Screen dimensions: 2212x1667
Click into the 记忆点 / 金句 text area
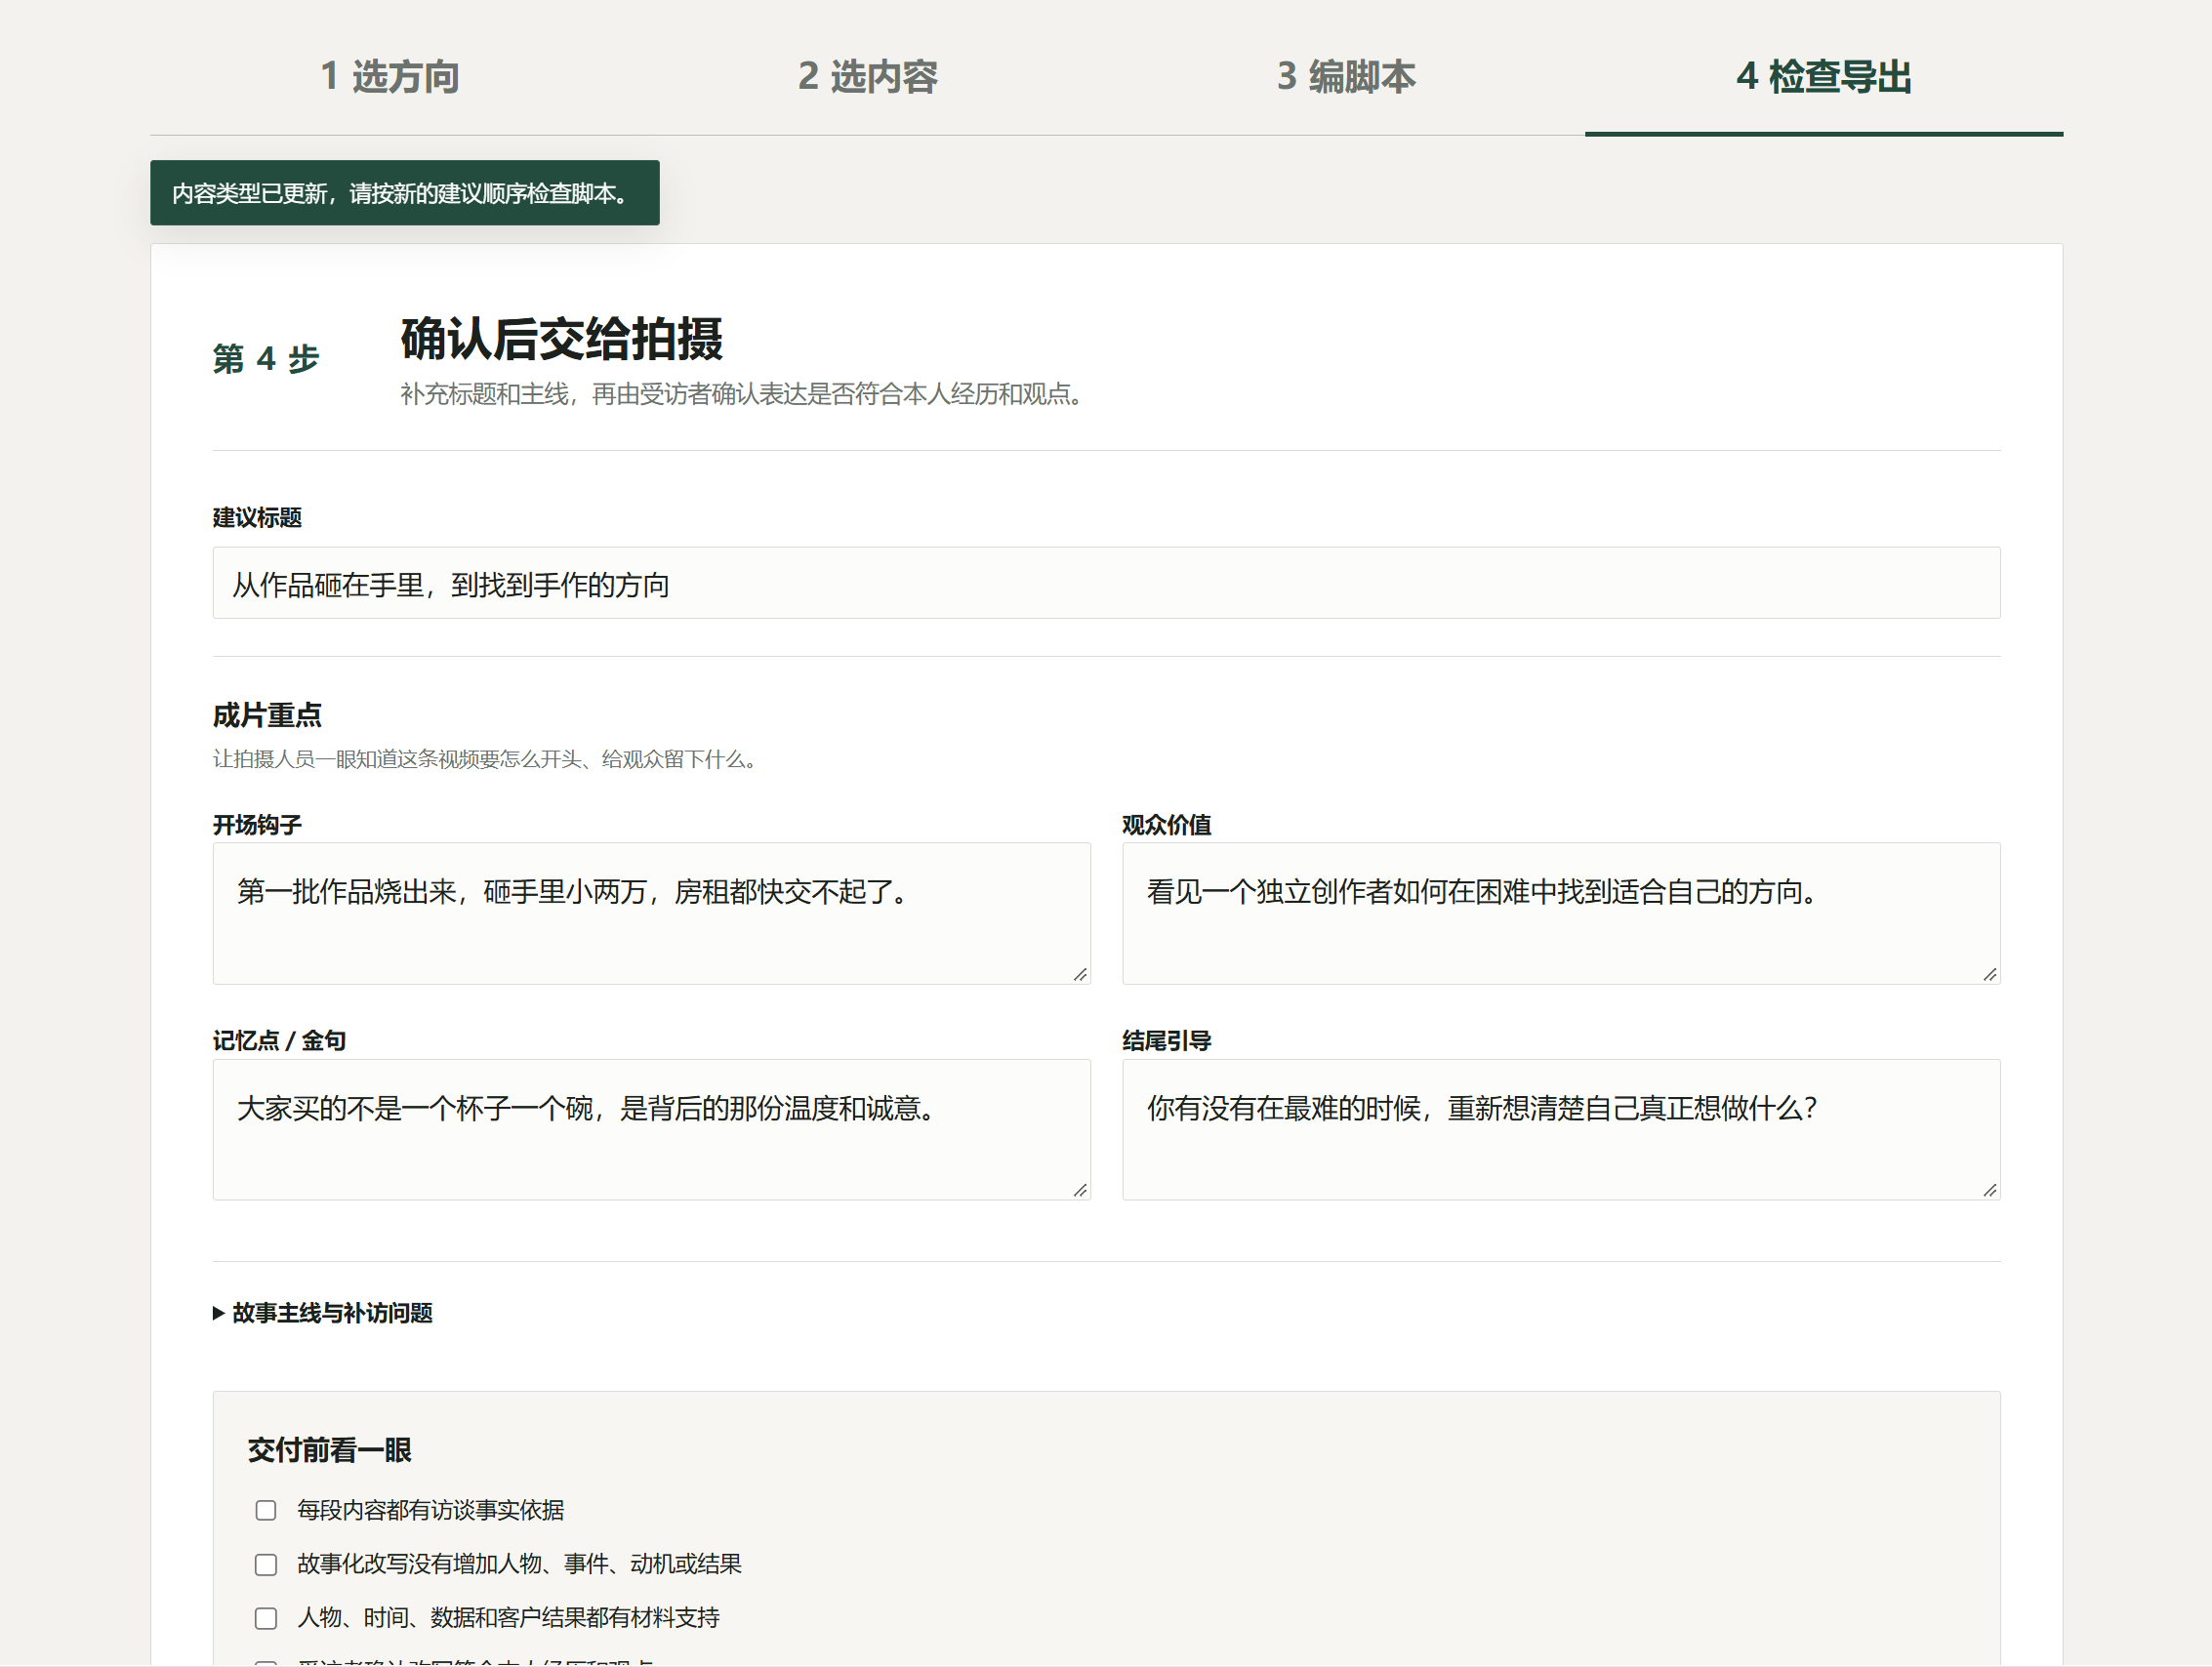651,1130
